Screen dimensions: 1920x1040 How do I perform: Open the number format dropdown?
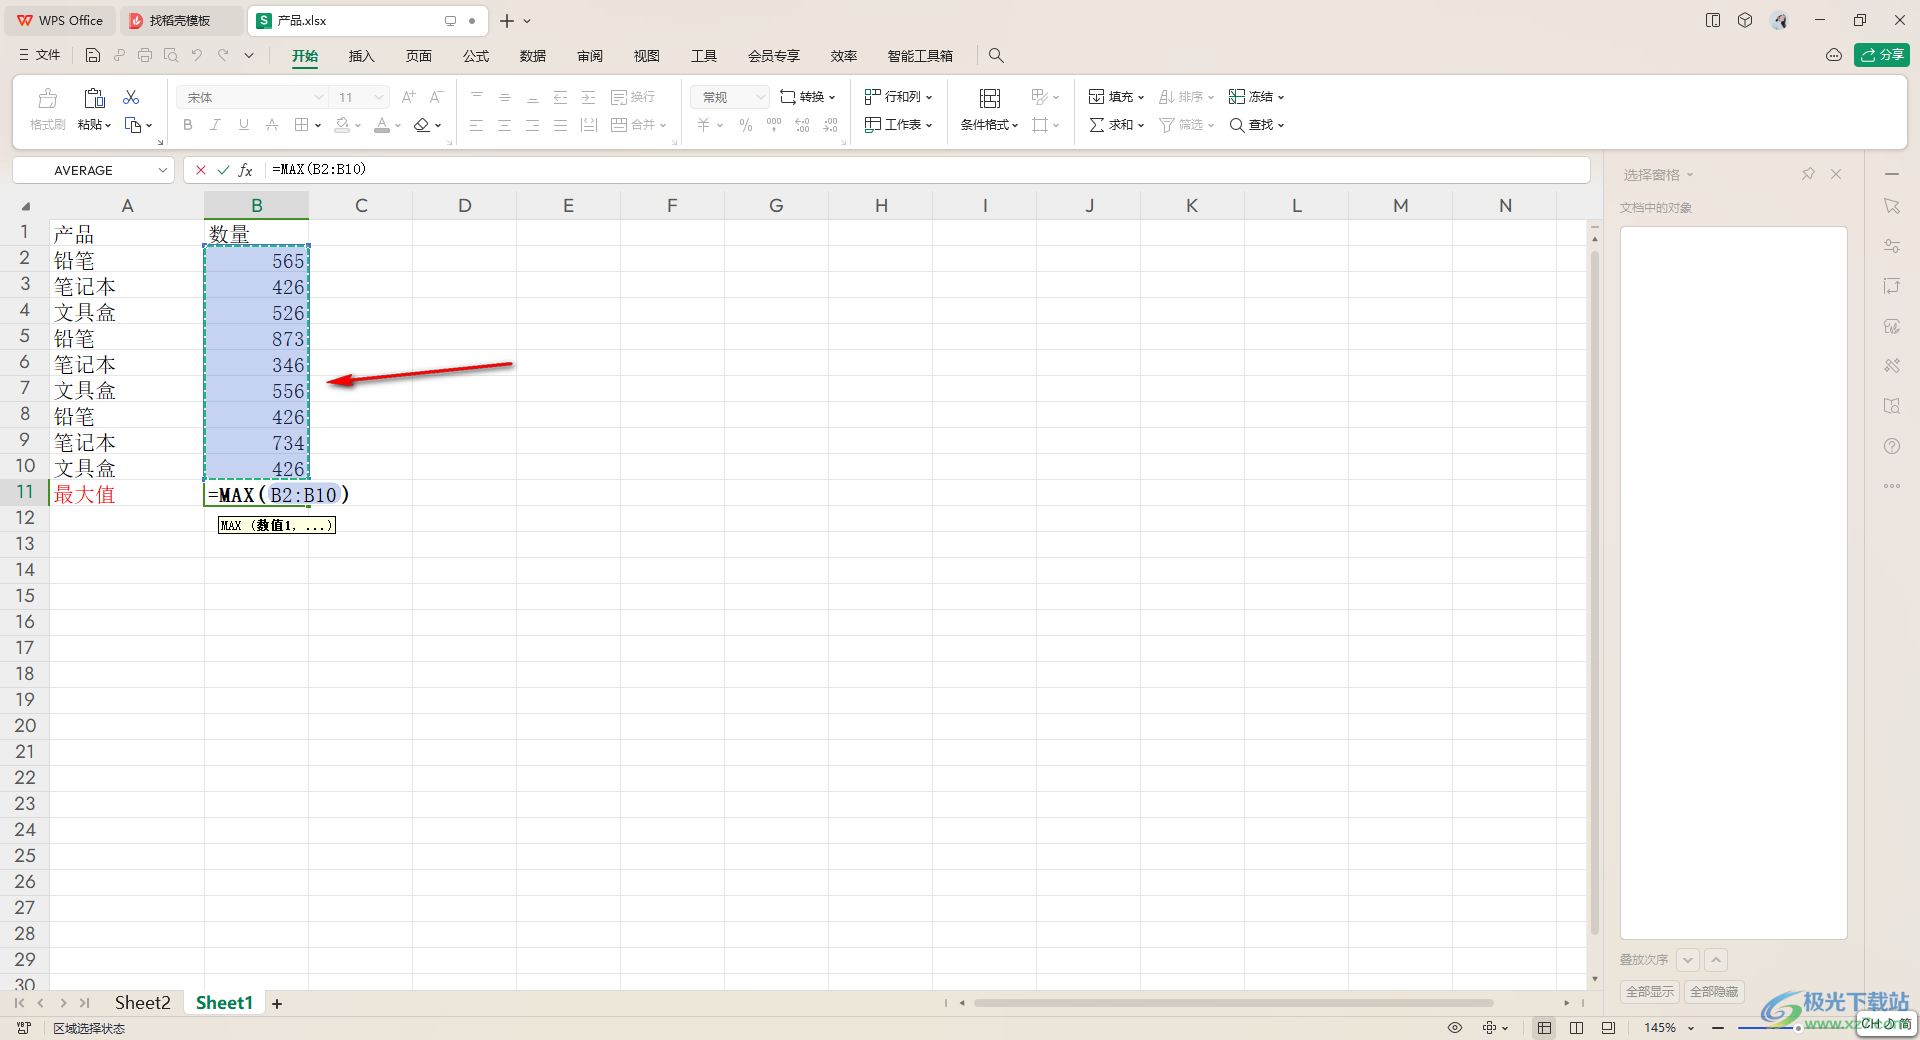tap(760, 97)
